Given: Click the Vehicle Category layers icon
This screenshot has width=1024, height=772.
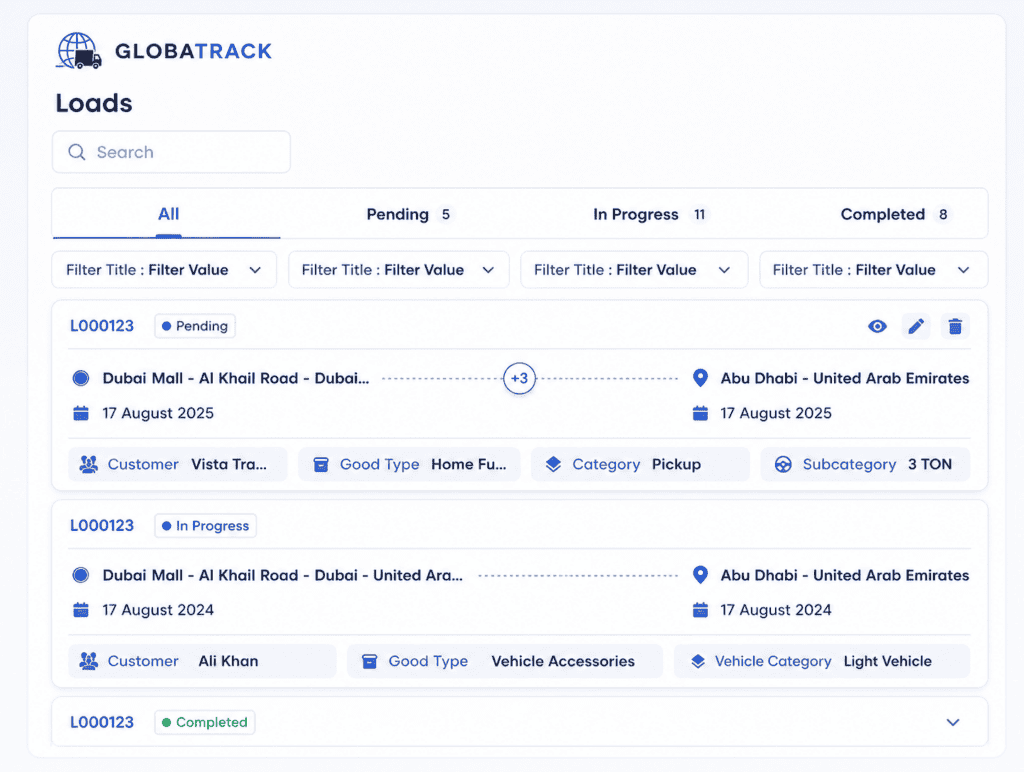Looking at the screenshot, I should tap(698, 661).
